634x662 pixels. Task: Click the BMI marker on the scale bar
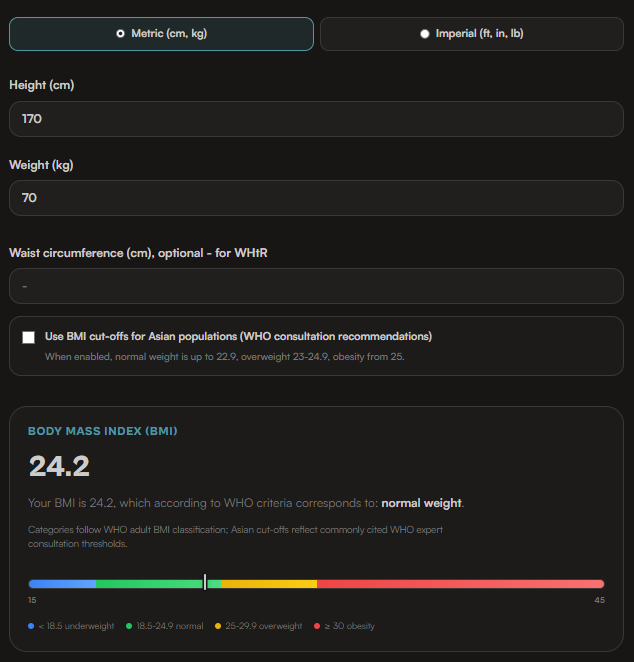coord(205,582)
